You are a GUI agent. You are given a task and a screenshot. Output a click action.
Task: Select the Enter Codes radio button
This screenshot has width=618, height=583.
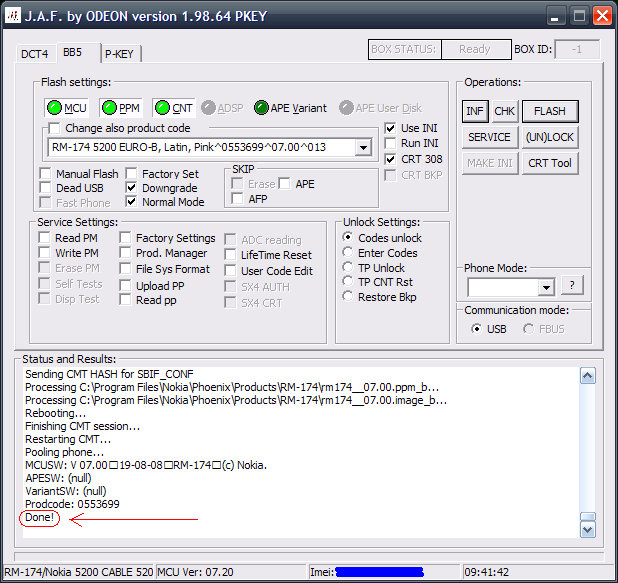[x=348, y=252]
